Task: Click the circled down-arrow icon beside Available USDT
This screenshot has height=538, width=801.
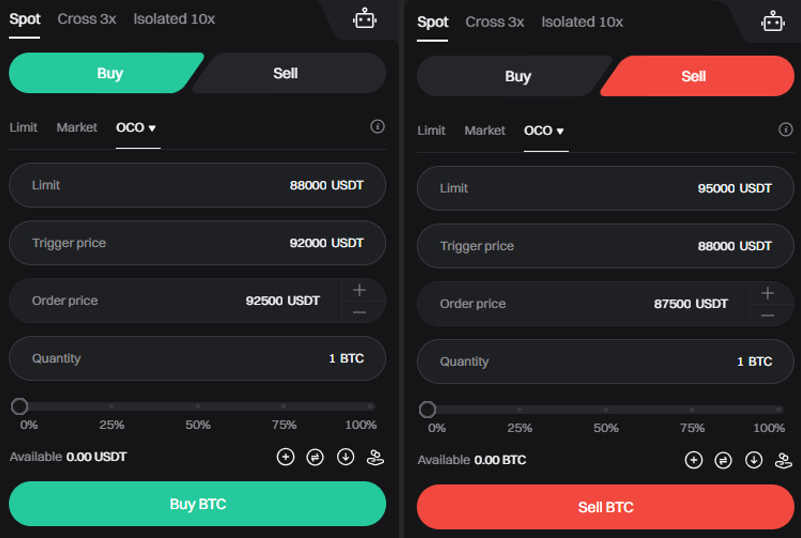Action: 346,457
